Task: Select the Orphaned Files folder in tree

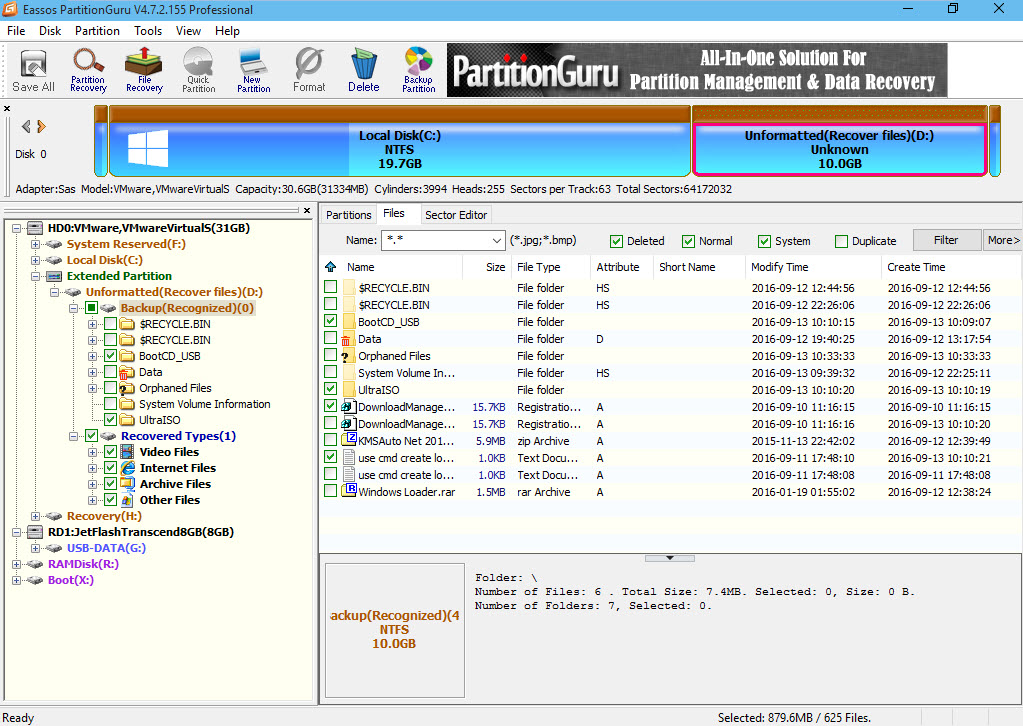Action: [175, 388]
